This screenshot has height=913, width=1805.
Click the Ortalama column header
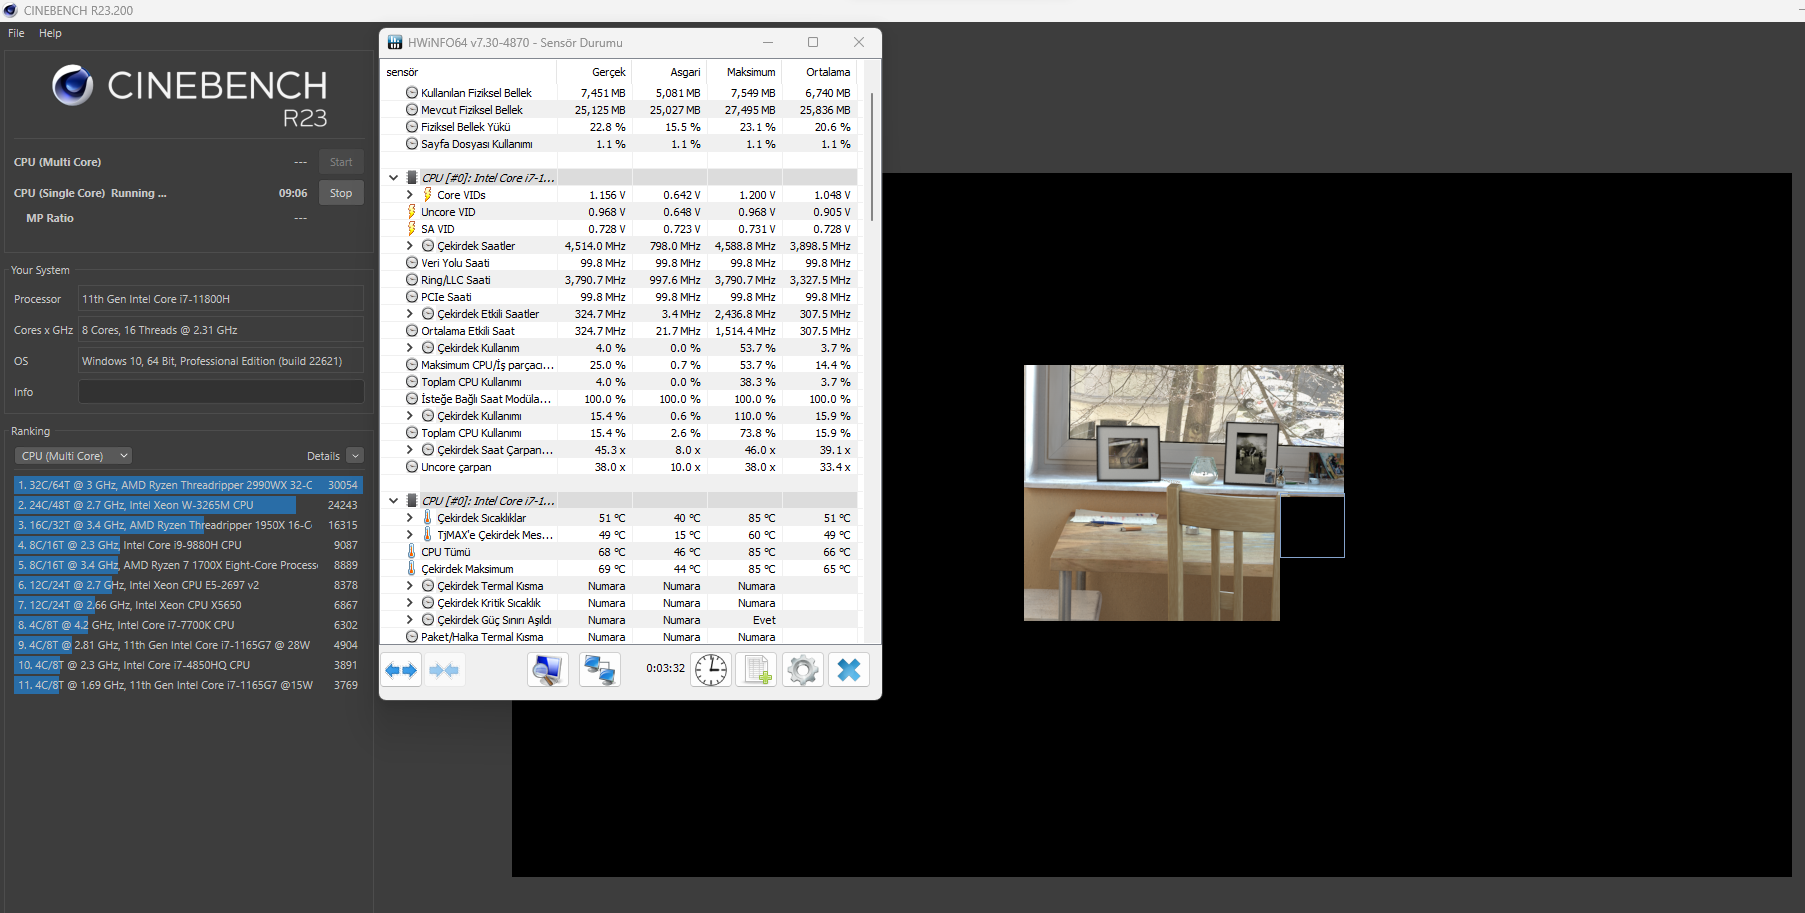pos(819,72)
